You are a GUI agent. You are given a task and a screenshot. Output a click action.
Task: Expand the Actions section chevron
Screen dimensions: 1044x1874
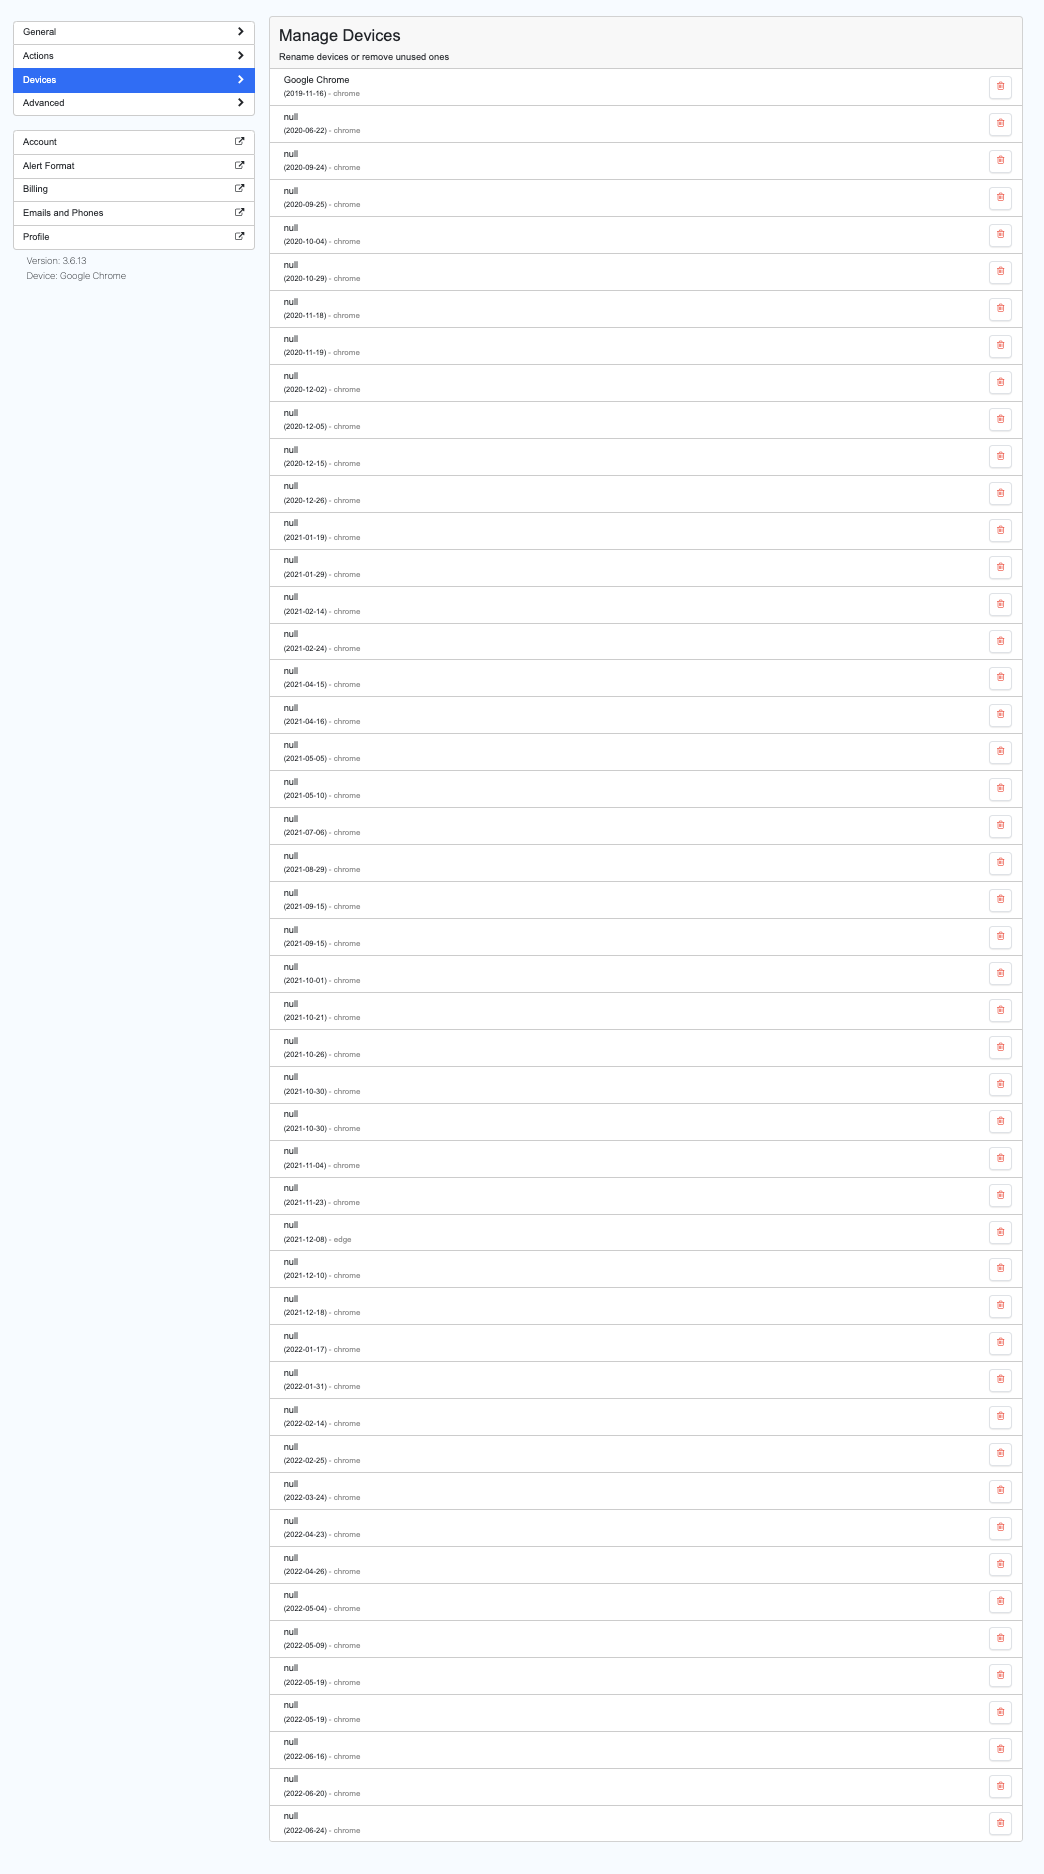click(x=240, y=56)
